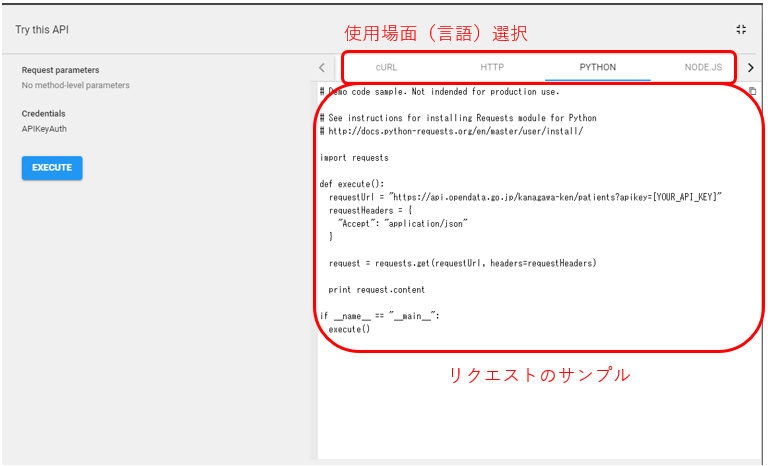Click the Try this API heading
Image resolution: width=771 pixels, height=466 pixels.
coord(42,29)
